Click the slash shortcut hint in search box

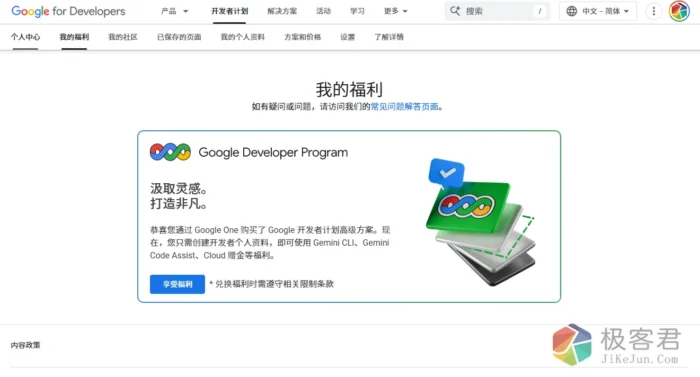point(540,11)
